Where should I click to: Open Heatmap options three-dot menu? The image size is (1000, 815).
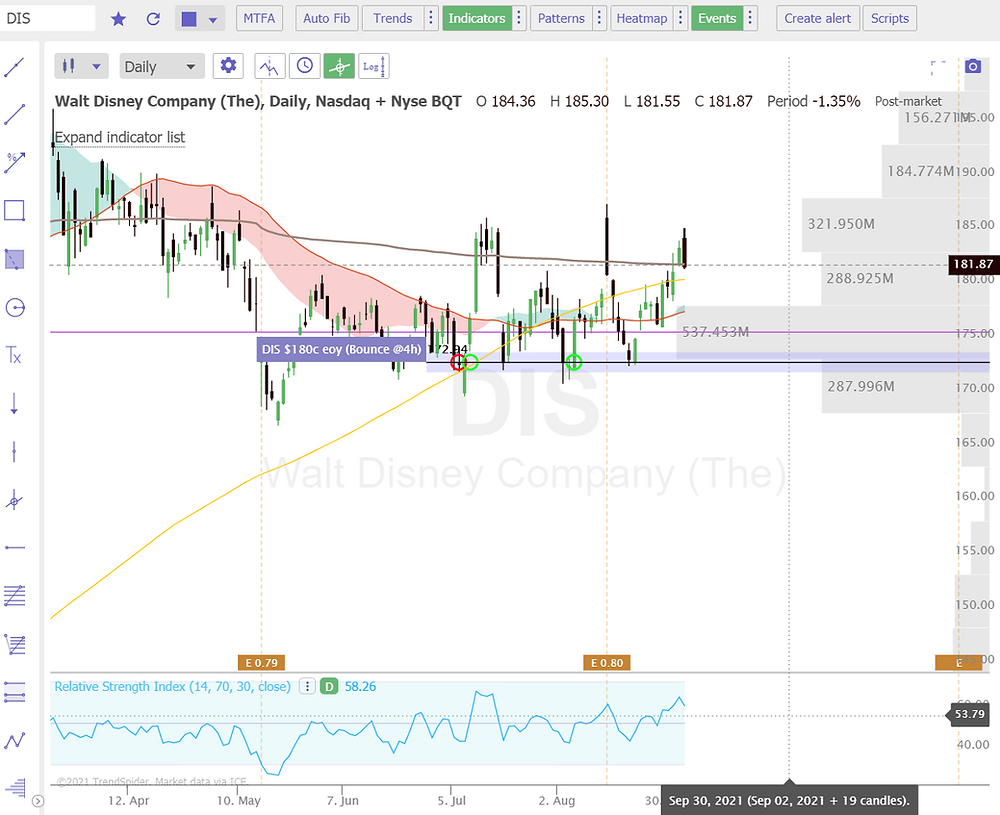coord(680,18)
